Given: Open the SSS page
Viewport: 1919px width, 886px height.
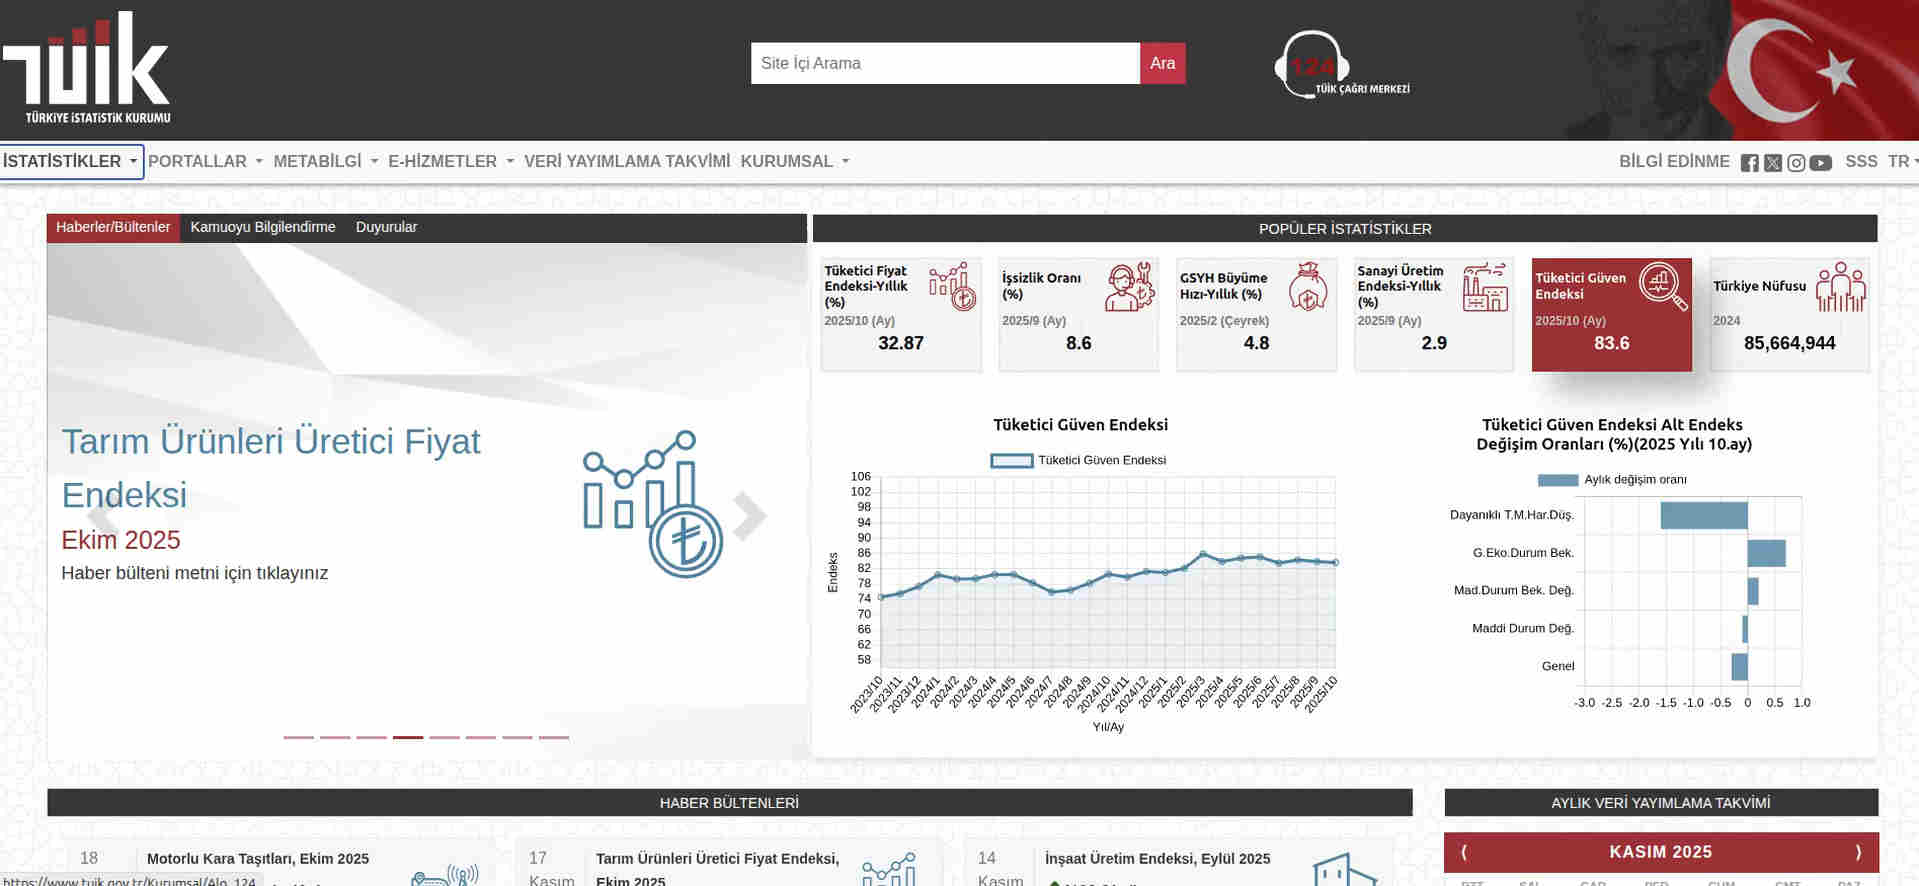Looking at the screenshot, I should [x=1861, y=162].
